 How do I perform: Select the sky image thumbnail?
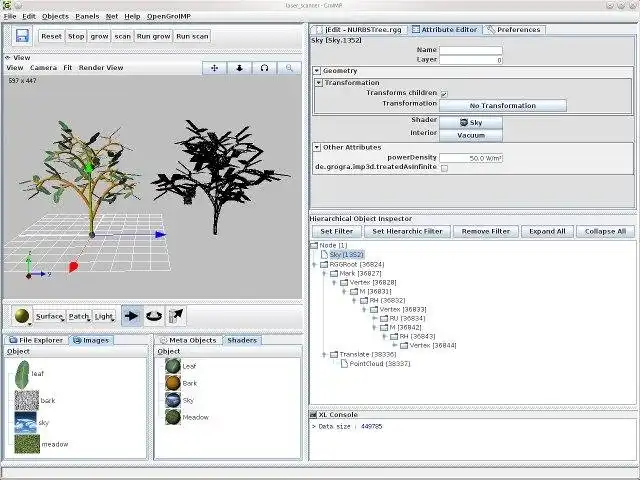(25, 422)
